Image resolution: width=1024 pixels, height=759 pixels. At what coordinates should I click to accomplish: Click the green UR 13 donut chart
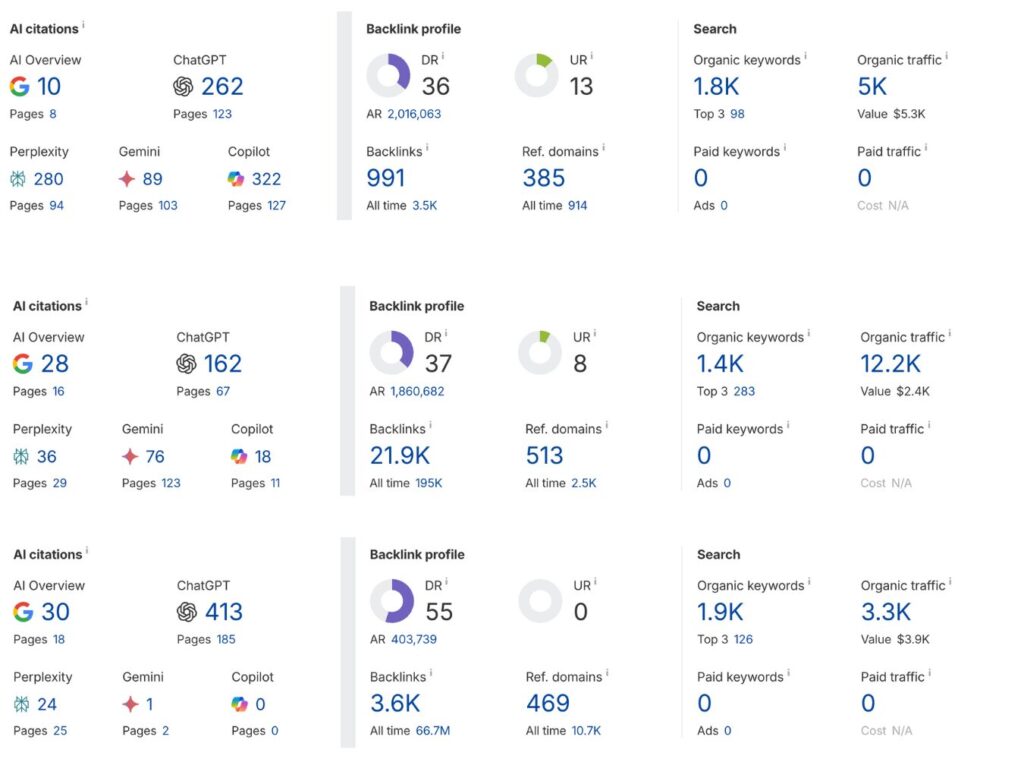tap(536, 75)
